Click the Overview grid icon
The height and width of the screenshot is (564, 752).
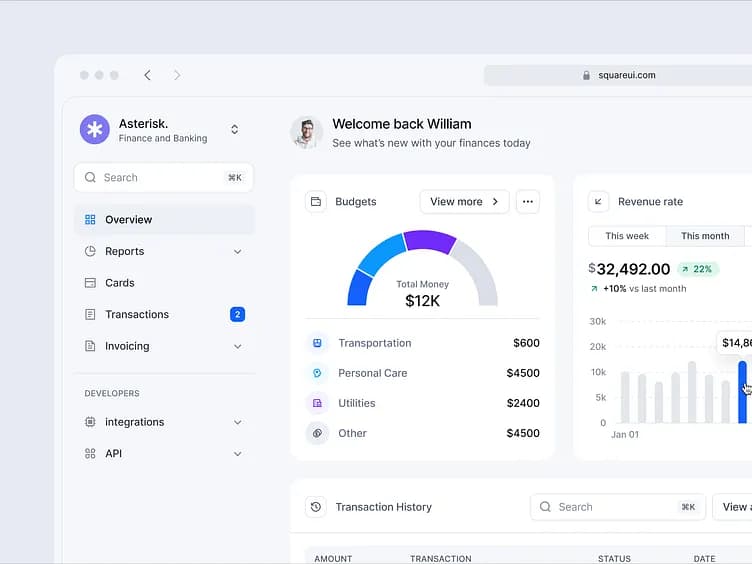click(90, 220)
